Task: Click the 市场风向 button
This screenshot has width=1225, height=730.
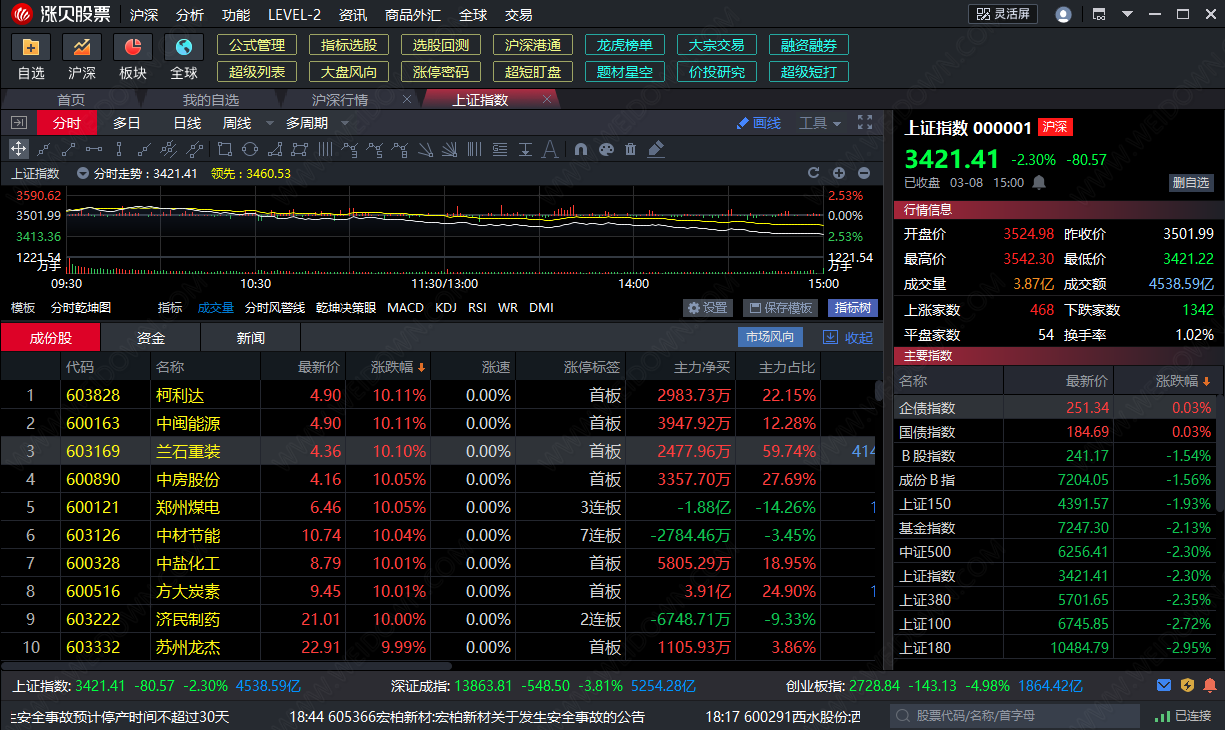Action: point(770,338)
